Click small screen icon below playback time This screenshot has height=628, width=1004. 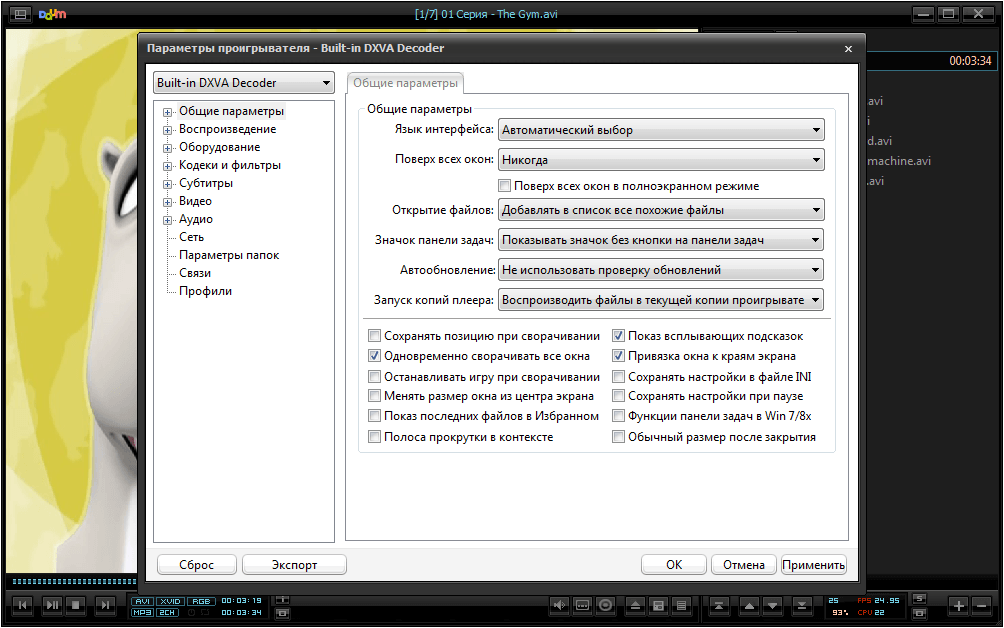click(x=282, y=613)
